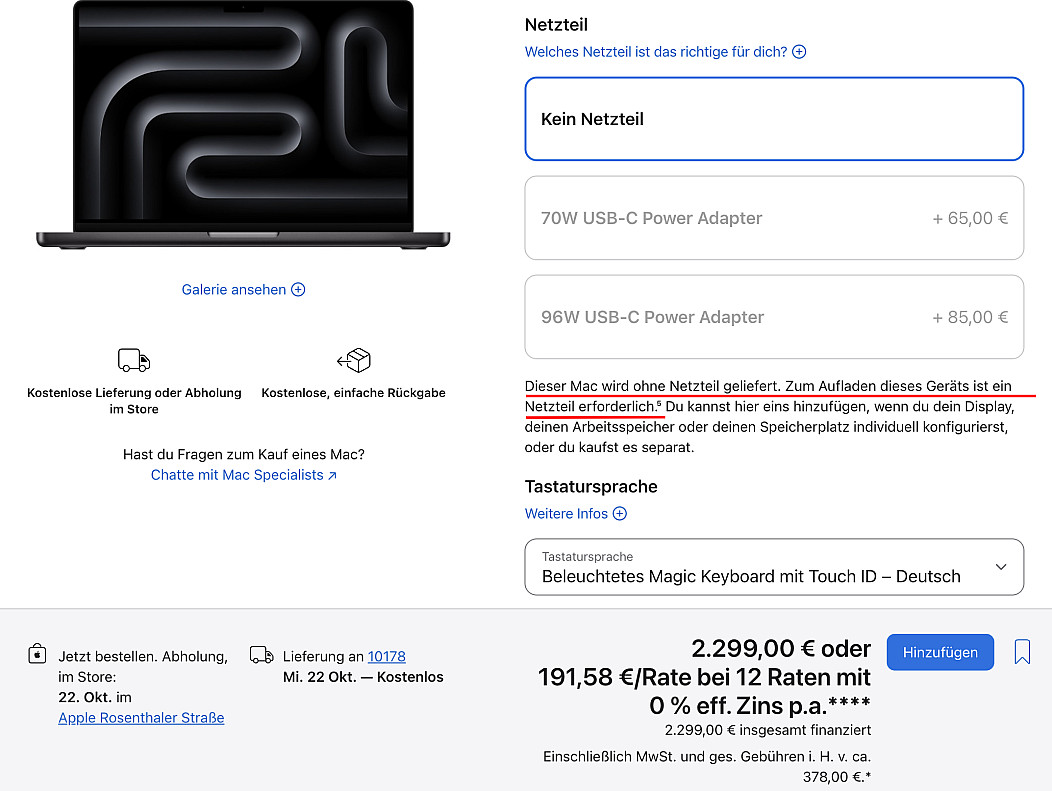Click the chevron arrow in keyboard language selector

click(x=1001, y=567)
